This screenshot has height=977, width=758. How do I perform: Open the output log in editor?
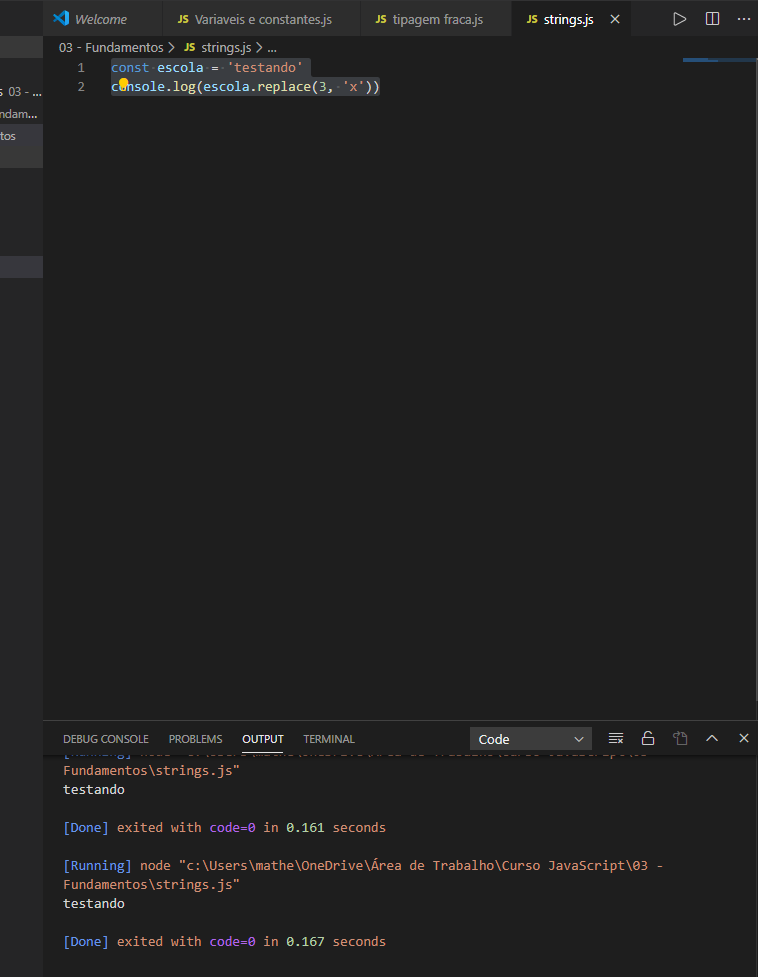tap(680, 739)
